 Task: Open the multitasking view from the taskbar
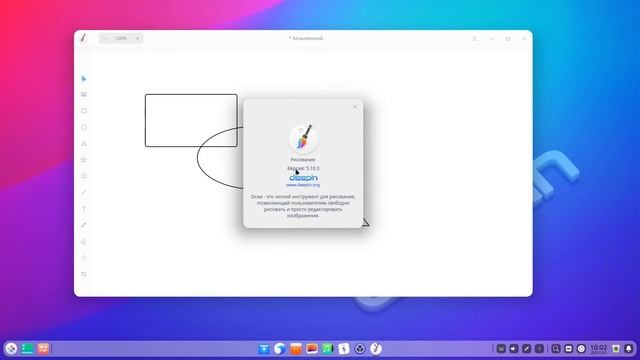pos(43,349)
